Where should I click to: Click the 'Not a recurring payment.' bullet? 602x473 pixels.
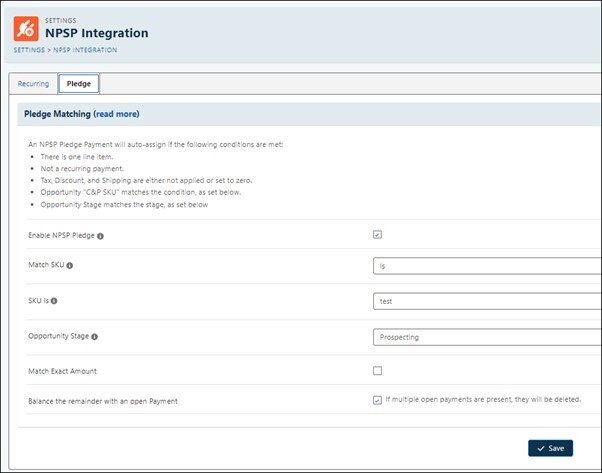[x=82, y=169]
